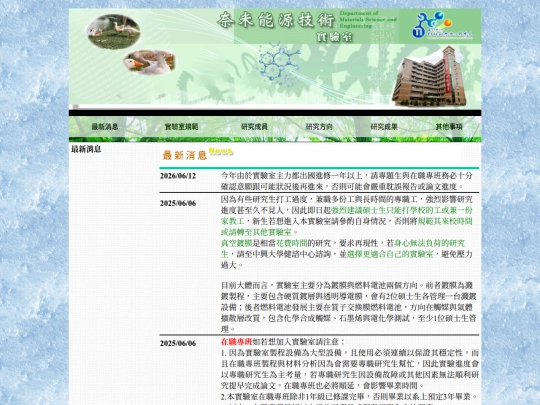Click the department logo in banner
This screenshot has height=405, width=540.
pos(442,25)
